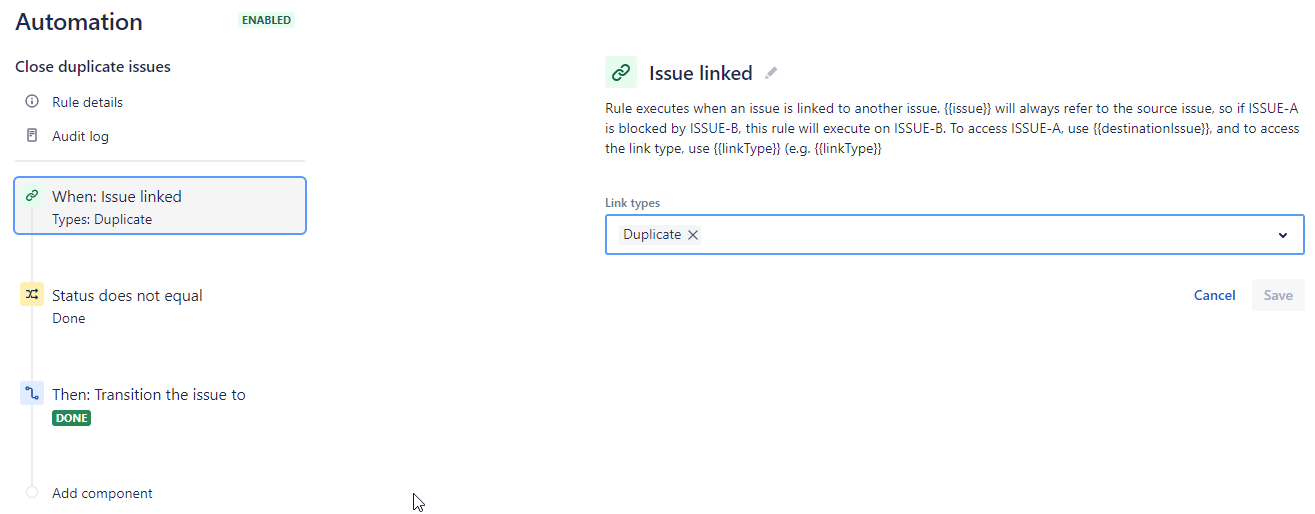Click the Cancel button
Image resolution: width=1315 pixels, height=514 pixels.
pos(1214,295)
